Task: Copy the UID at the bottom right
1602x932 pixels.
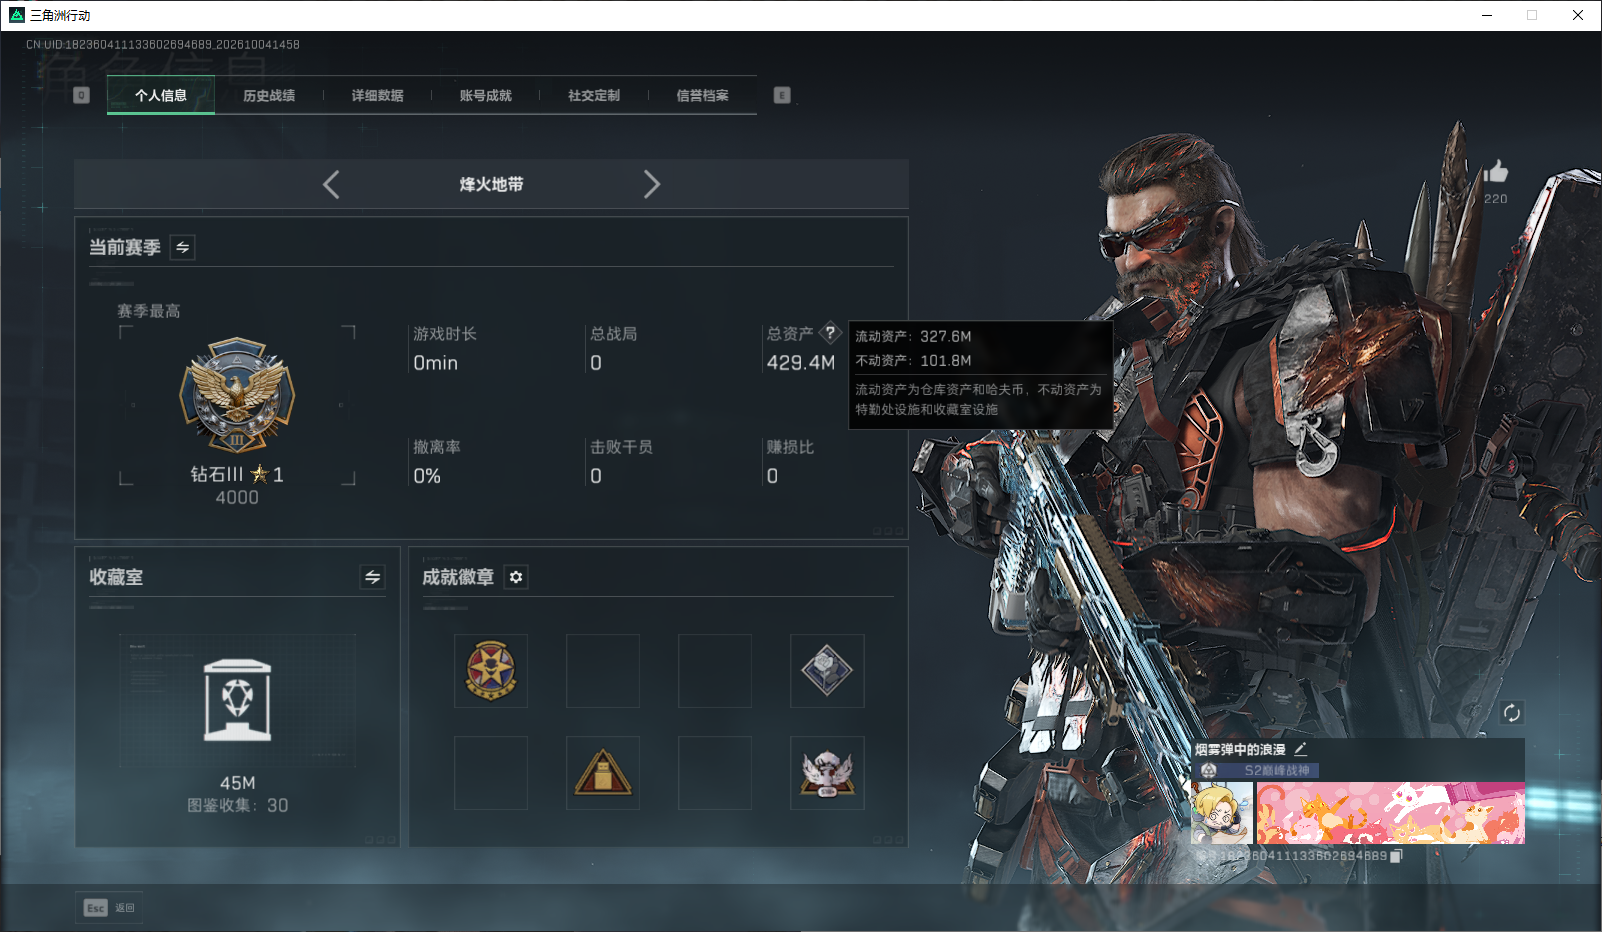Action: 1397,856
